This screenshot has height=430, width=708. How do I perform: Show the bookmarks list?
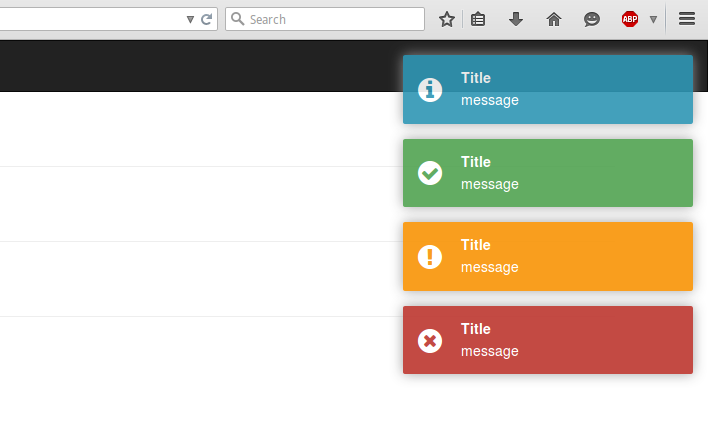click(478, 19)
